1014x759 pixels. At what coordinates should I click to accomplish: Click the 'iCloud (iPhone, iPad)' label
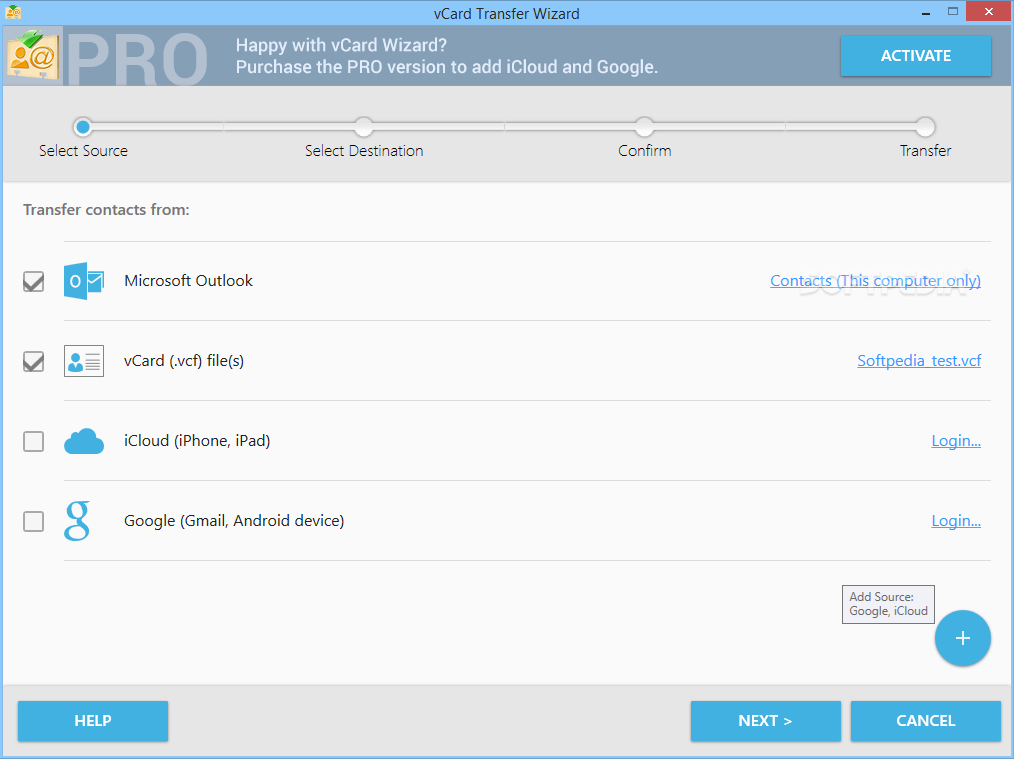(197, 441)
